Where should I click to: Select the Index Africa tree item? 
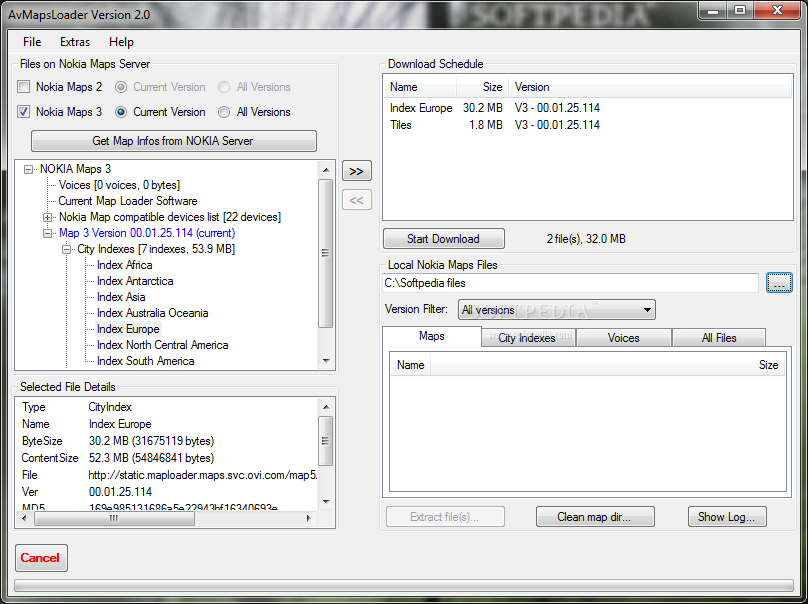(125, 265)
